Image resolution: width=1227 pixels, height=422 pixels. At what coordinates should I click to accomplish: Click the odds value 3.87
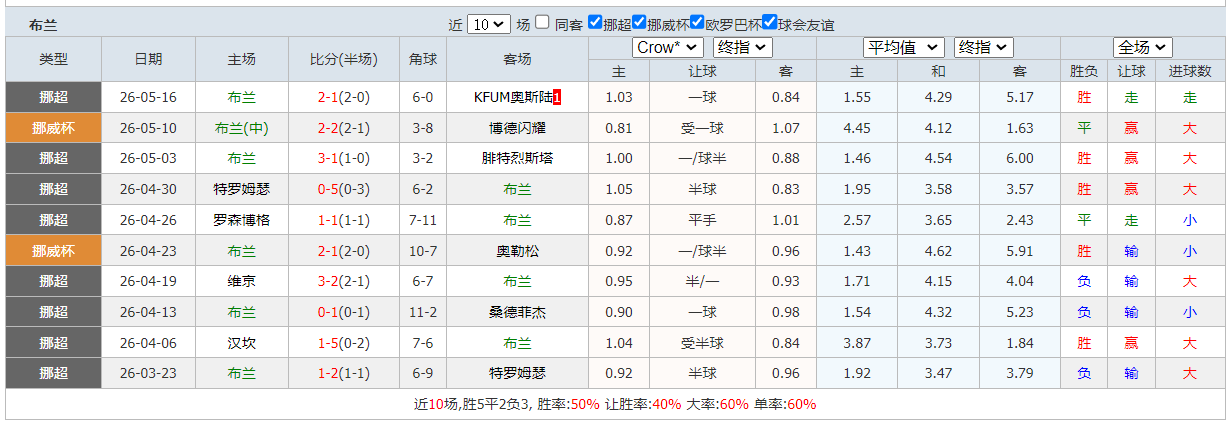857,343
